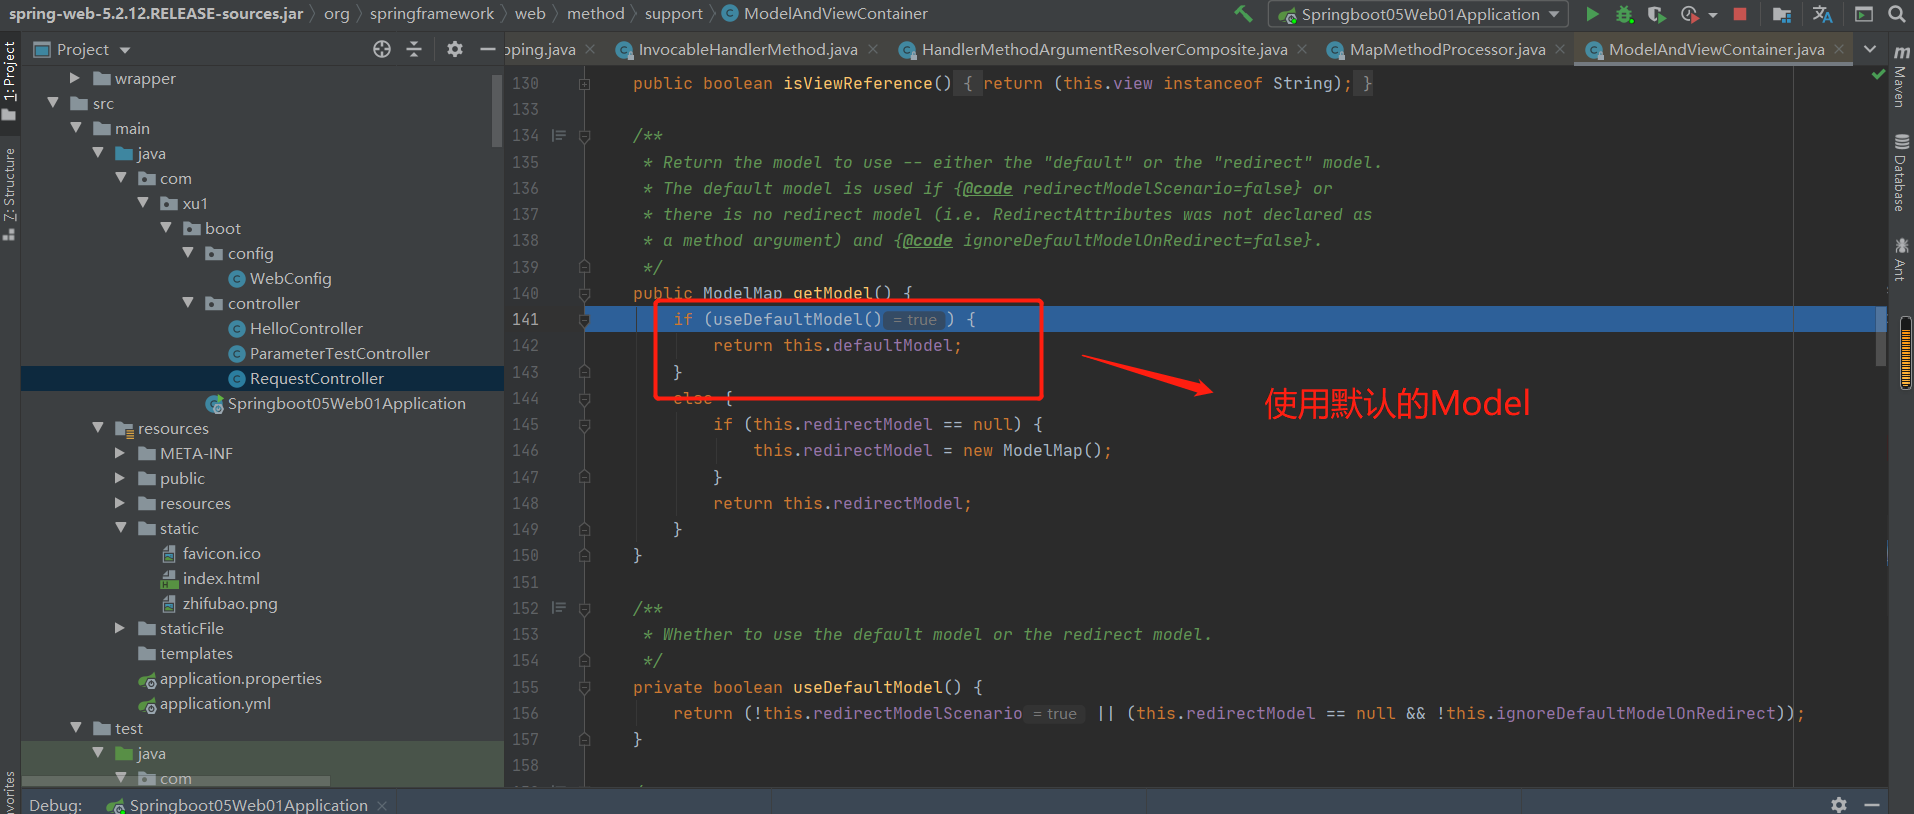Collapse the src folder
Image resolution: width=1914 pixels, height=814 pixels.
53,103
